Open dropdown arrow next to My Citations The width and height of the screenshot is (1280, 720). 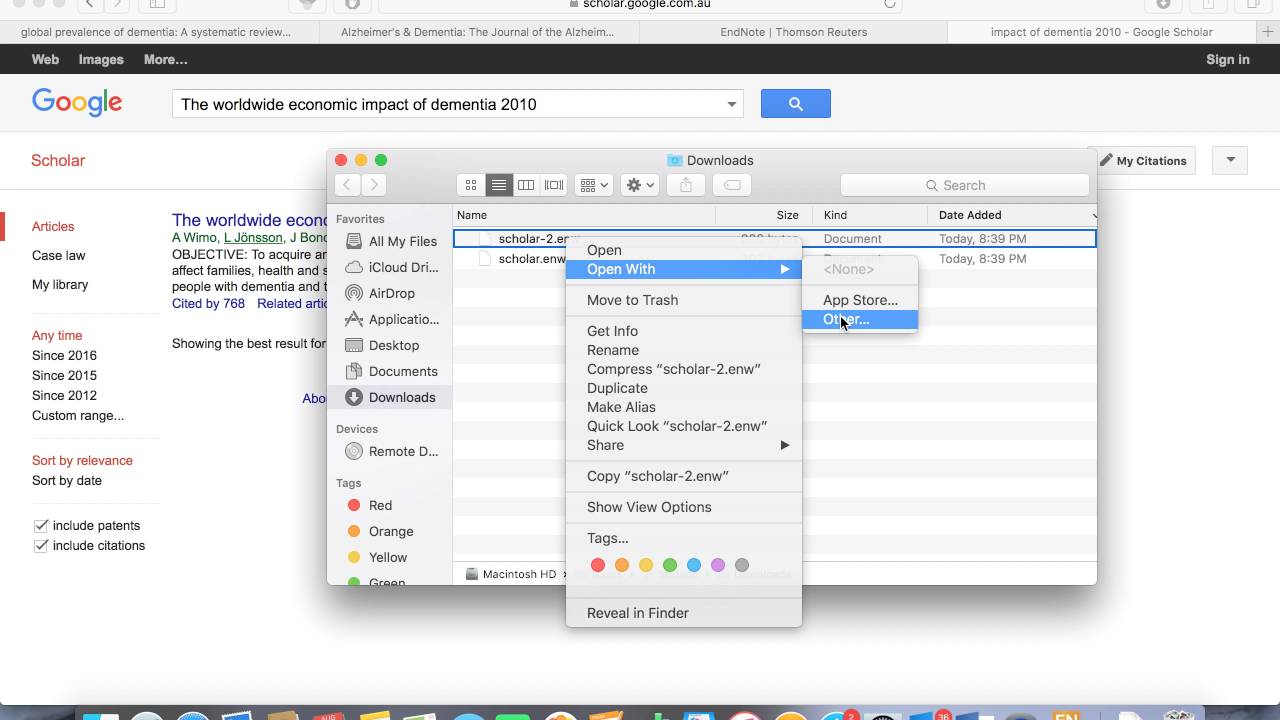1231,160
